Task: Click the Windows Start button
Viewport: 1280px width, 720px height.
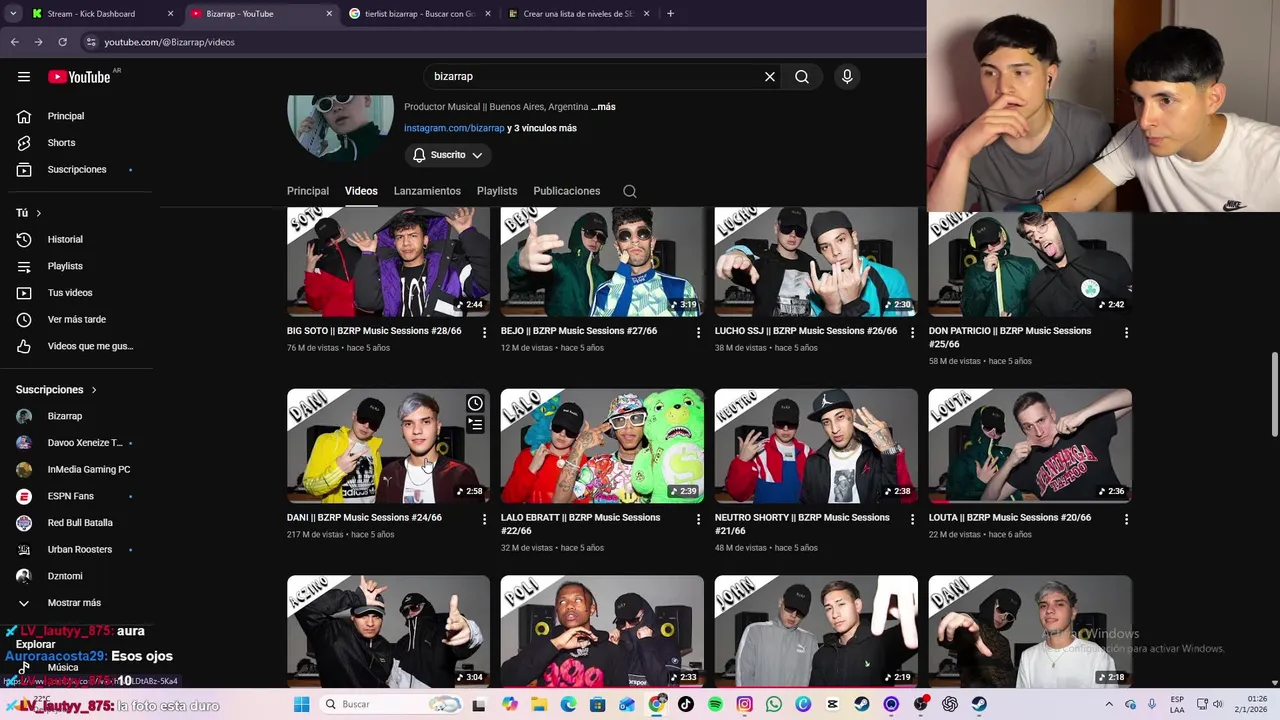Action: pyautogui.click(x=301, y=704)
